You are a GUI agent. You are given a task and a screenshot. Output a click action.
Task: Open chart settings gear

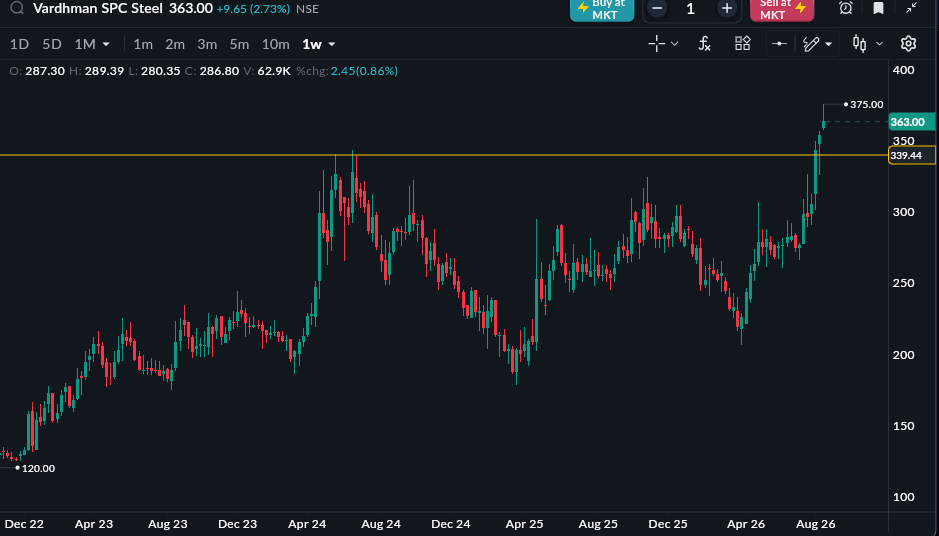tap(908, 44)
